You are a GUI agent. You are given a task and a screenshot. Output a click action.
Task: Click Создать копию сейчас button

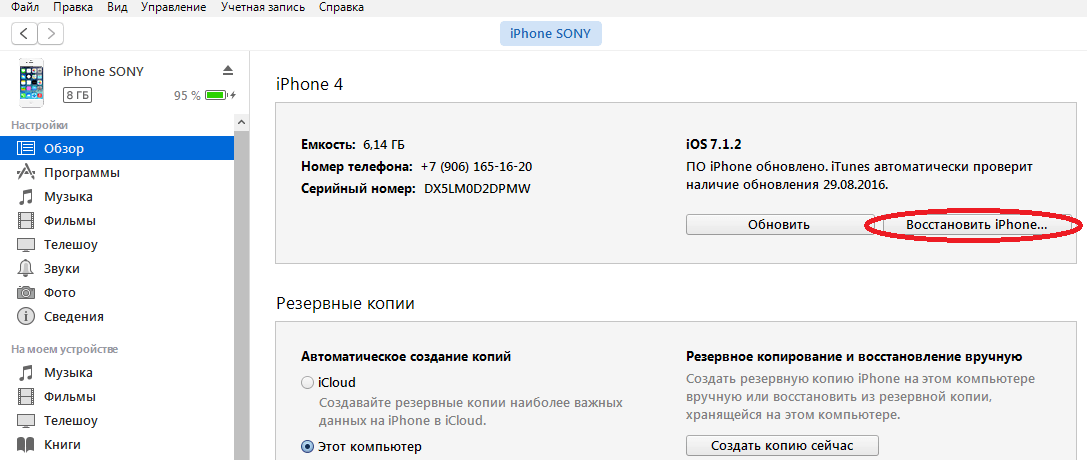782,445
